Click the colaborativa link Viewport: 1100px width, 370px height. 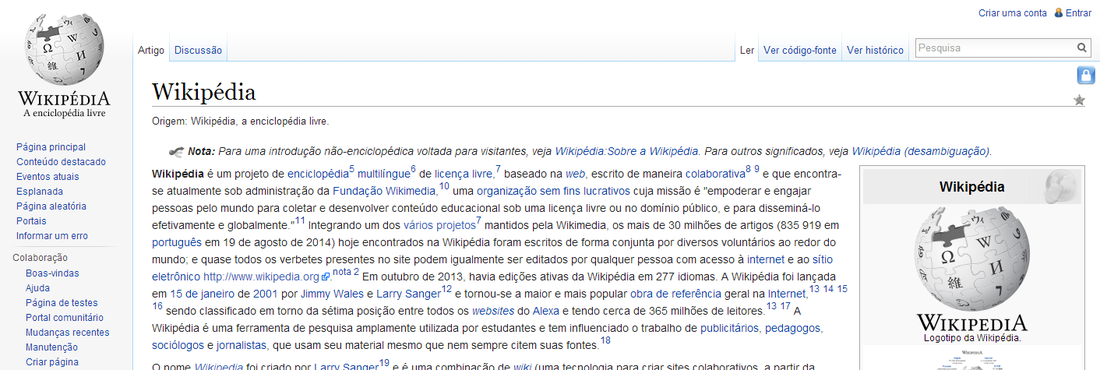coord(715,173)
